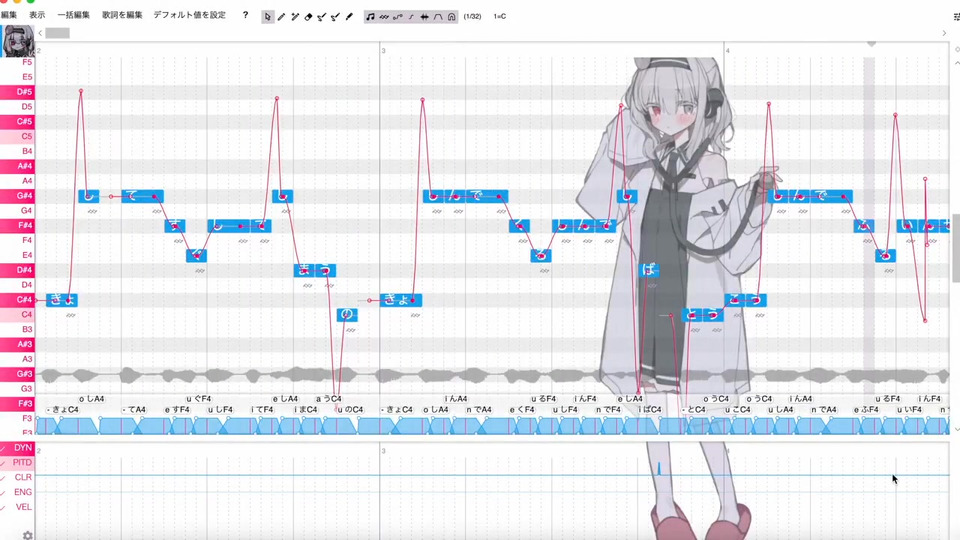The width and height of the screenshot is (960, 540).
Task: Click the left scroll arrow
Action: pos(40,33)
